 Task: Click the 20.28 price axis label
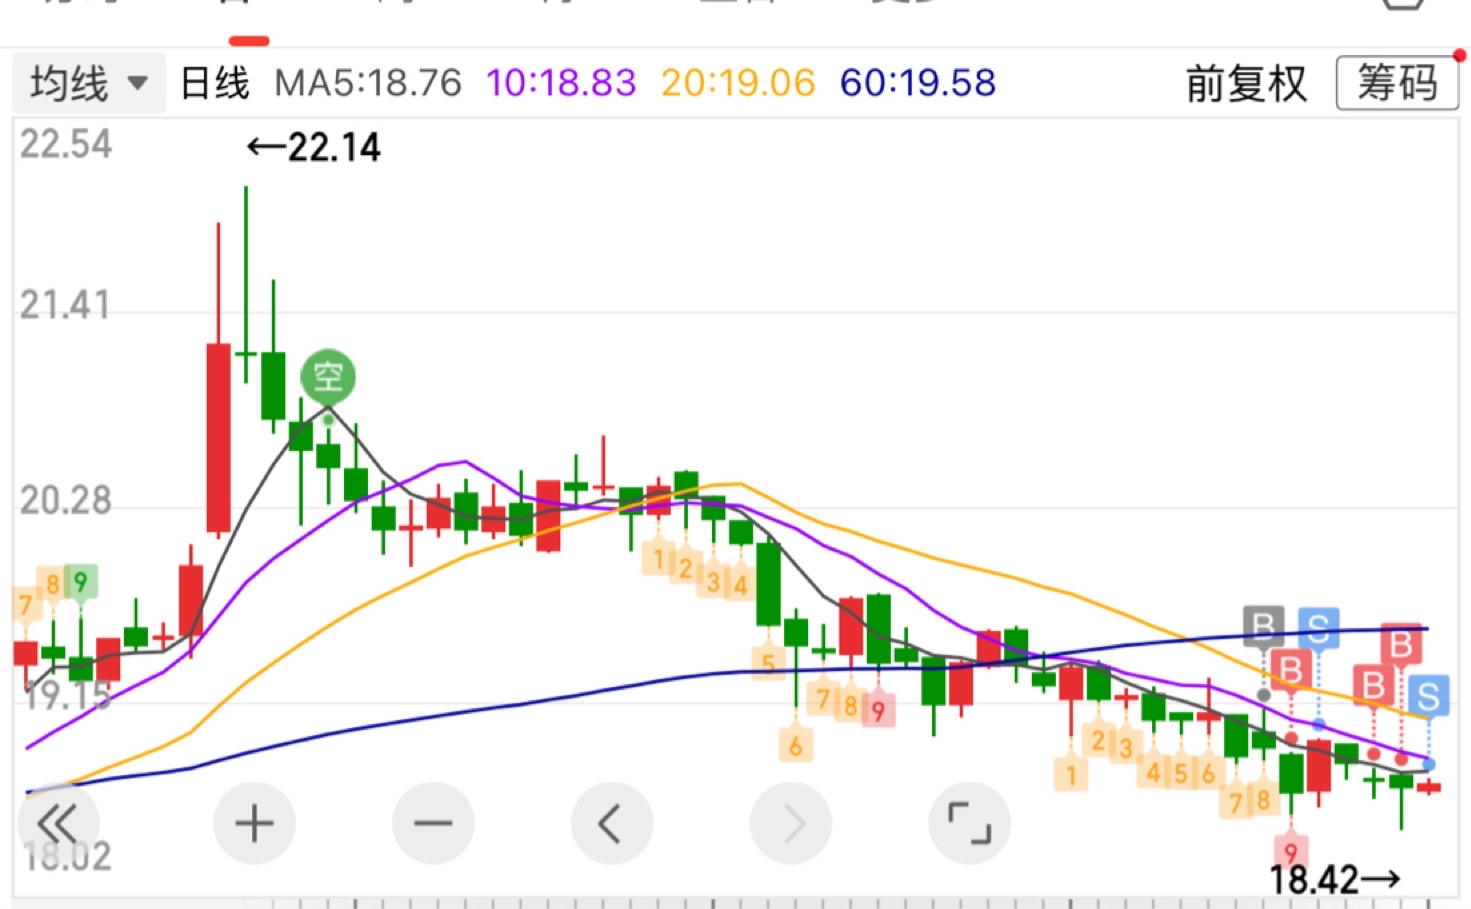click(65, 500)
